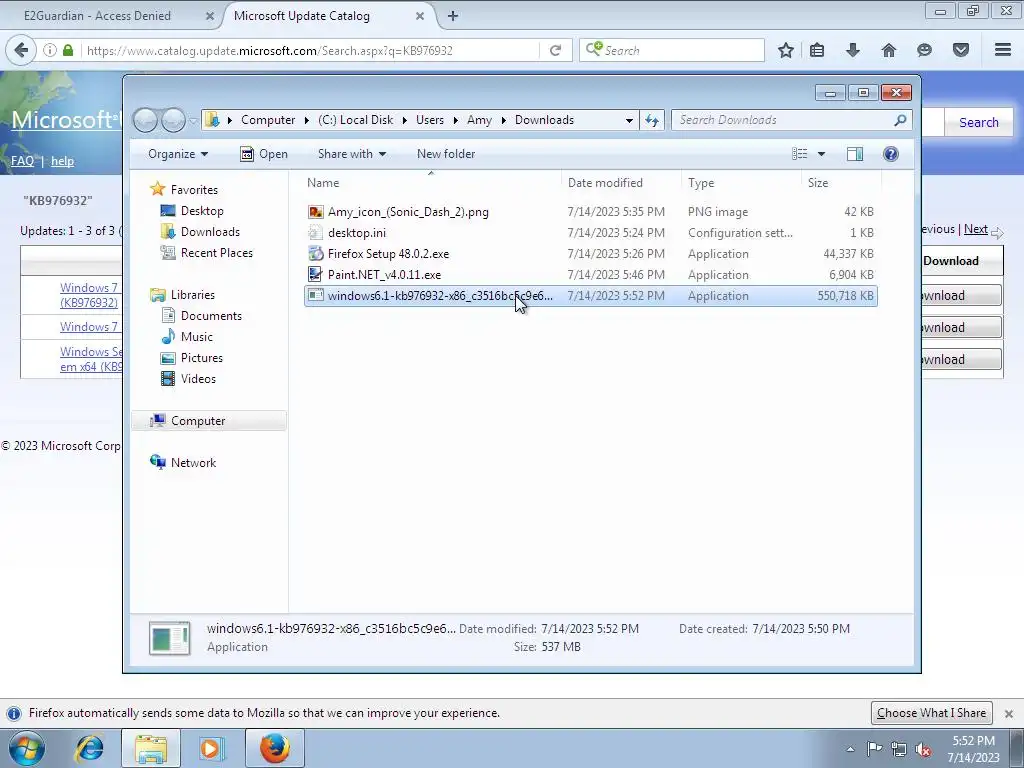Bookmark this page with the star icon
The width and height of the screenshot is (1024, 768).
(786, 50)
